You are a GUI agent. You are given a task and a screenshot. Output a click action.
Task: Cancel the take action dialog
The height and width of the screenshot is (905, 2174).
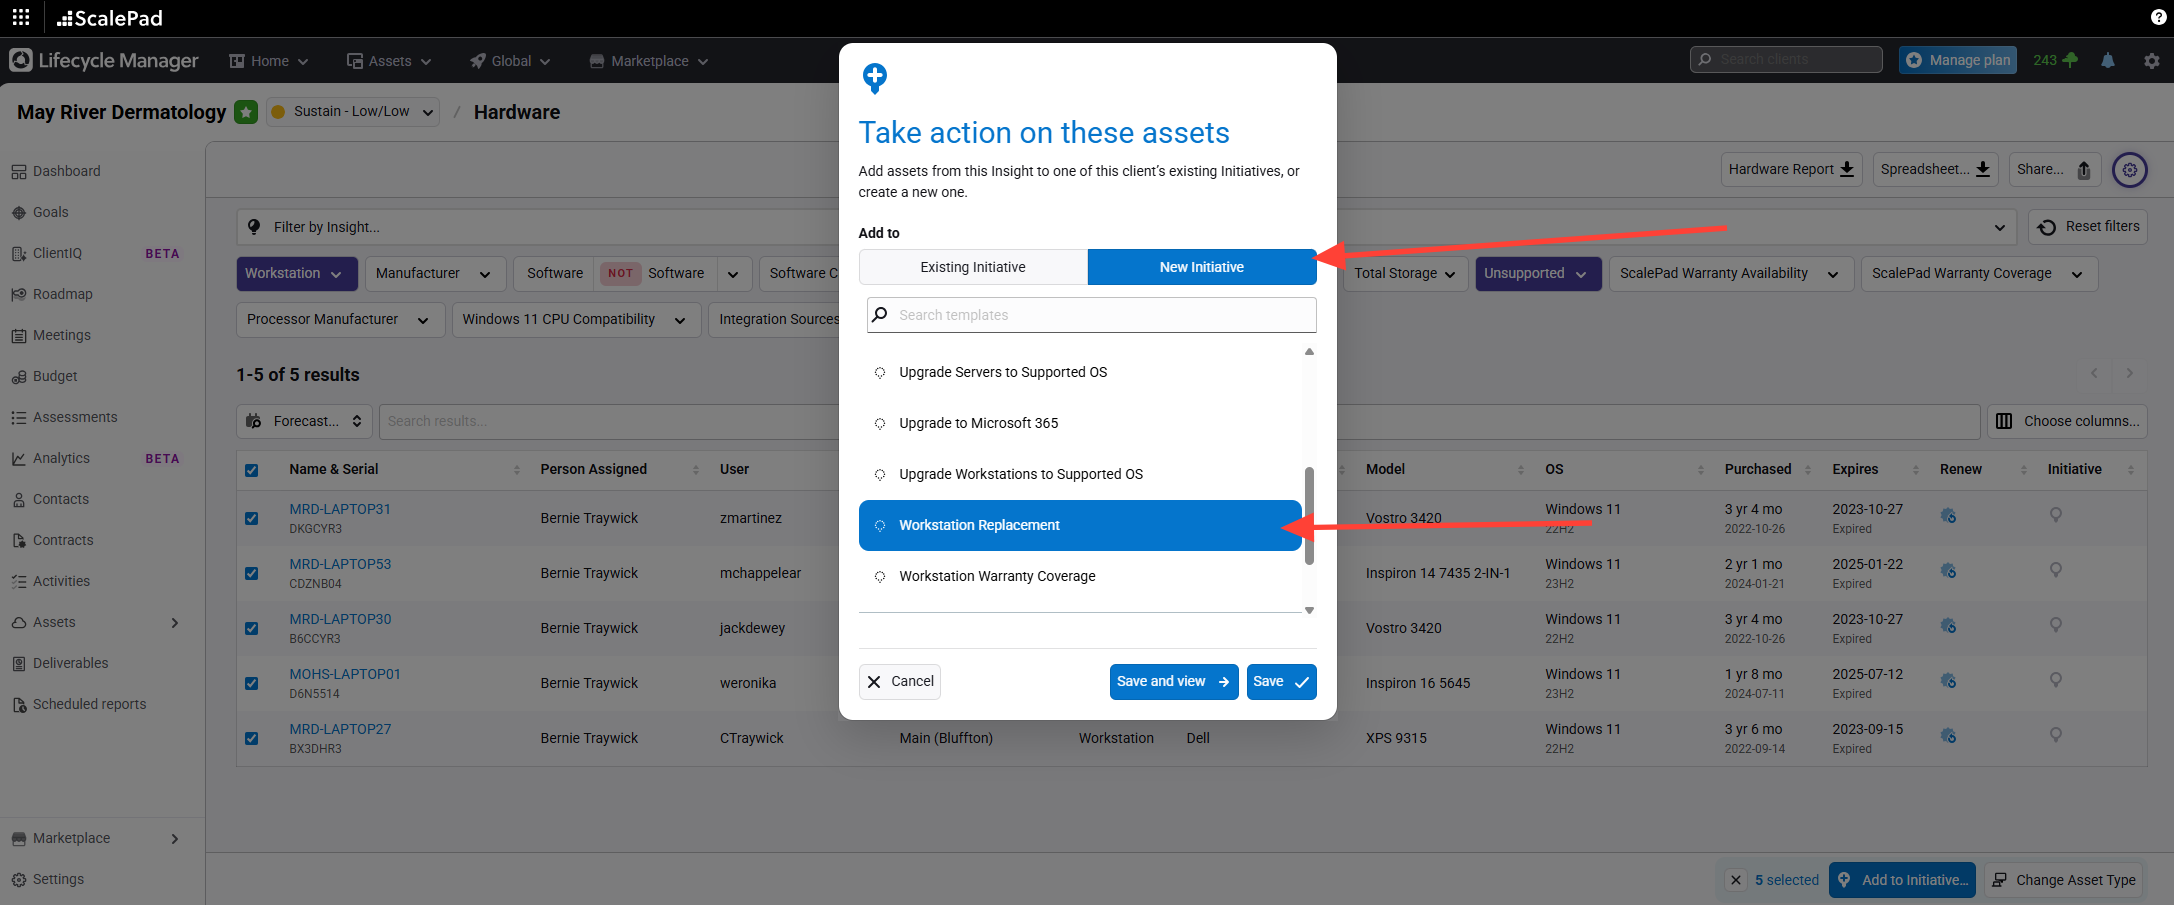click(899, 682)
